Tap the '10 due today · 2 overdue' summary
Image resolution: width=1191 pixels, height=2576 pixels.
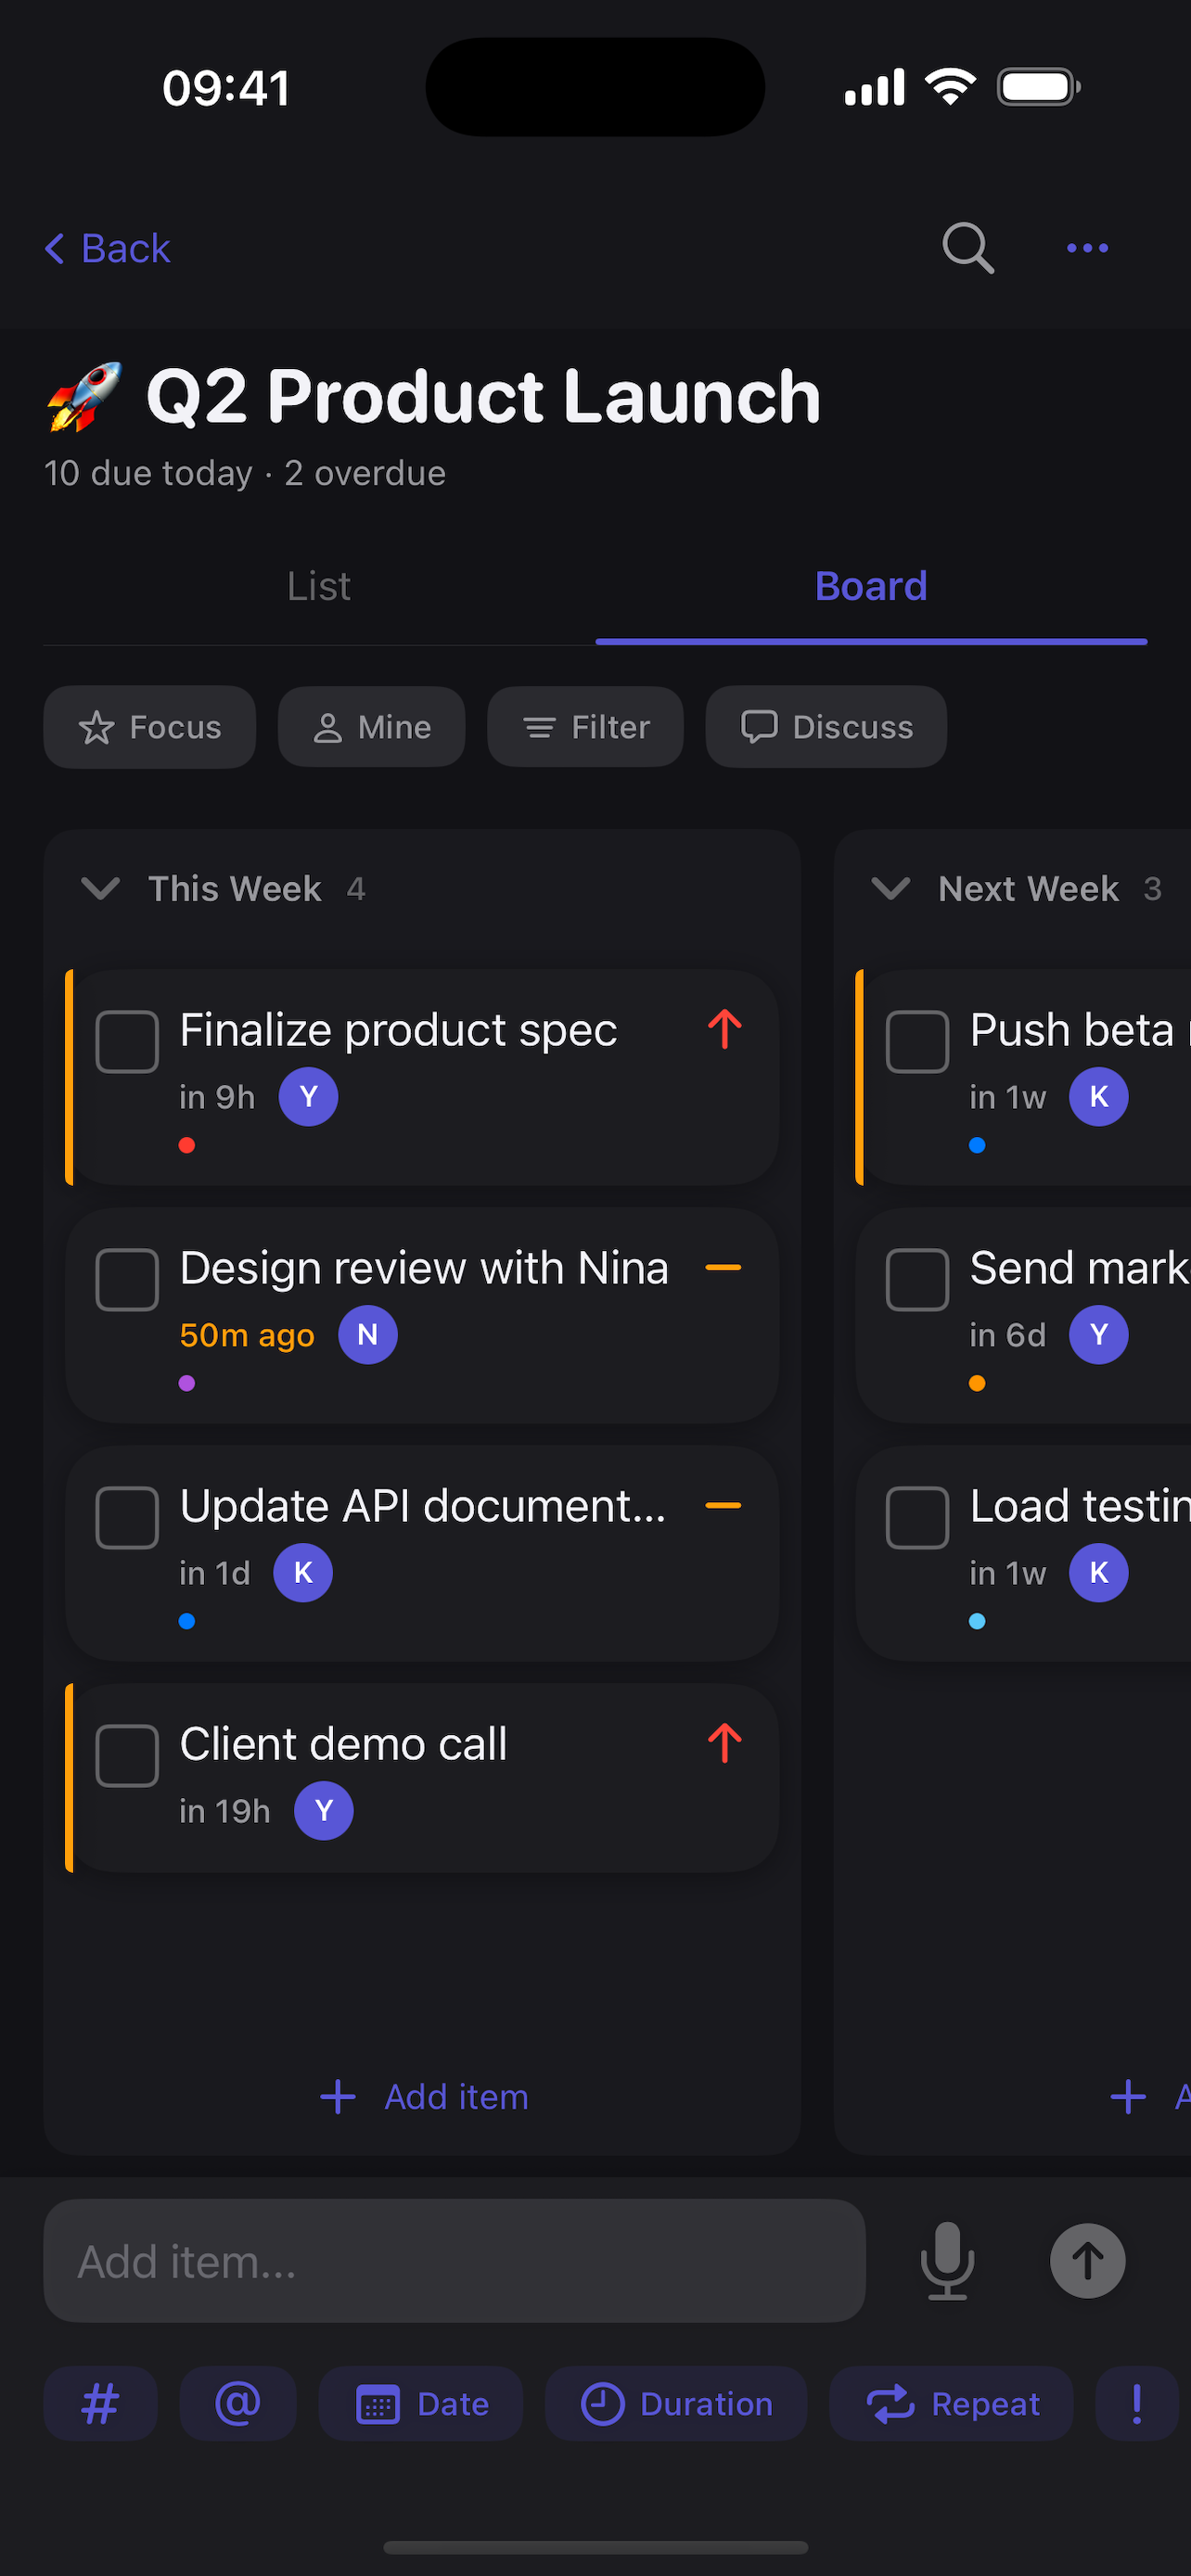(245, 473)
